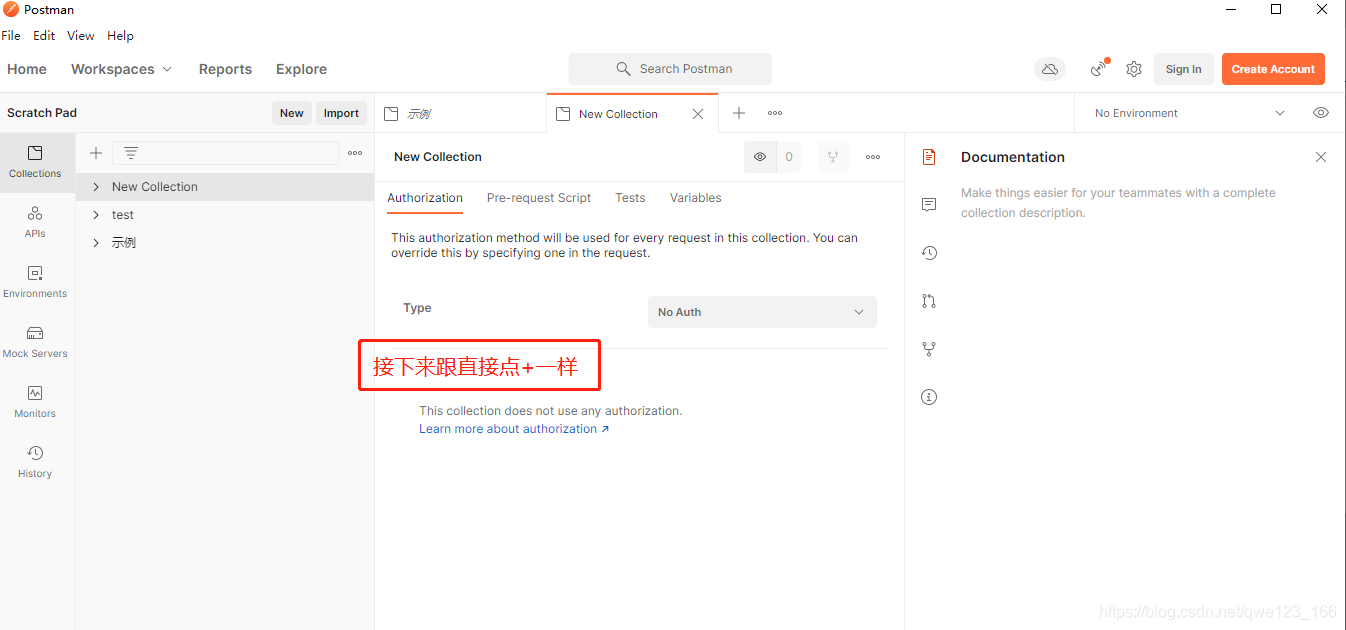
Task: Open New Collection header more actions ellipsis
Action: coord(873,157)
